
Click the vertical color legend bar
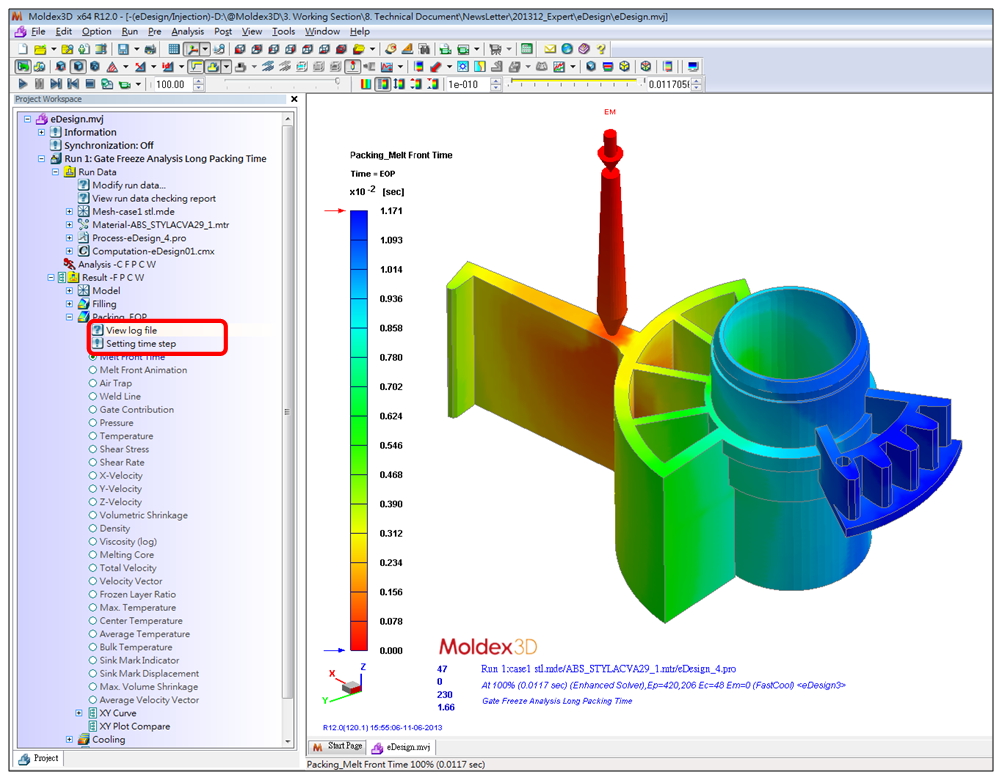coord(358,430)
